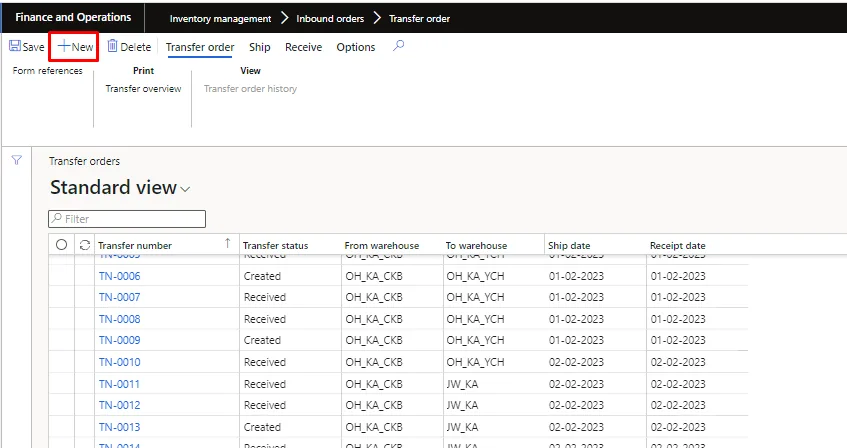Open transfer order TN-0012
The width and height of the screenshot is (847, 448).
[x=119, y=405]
